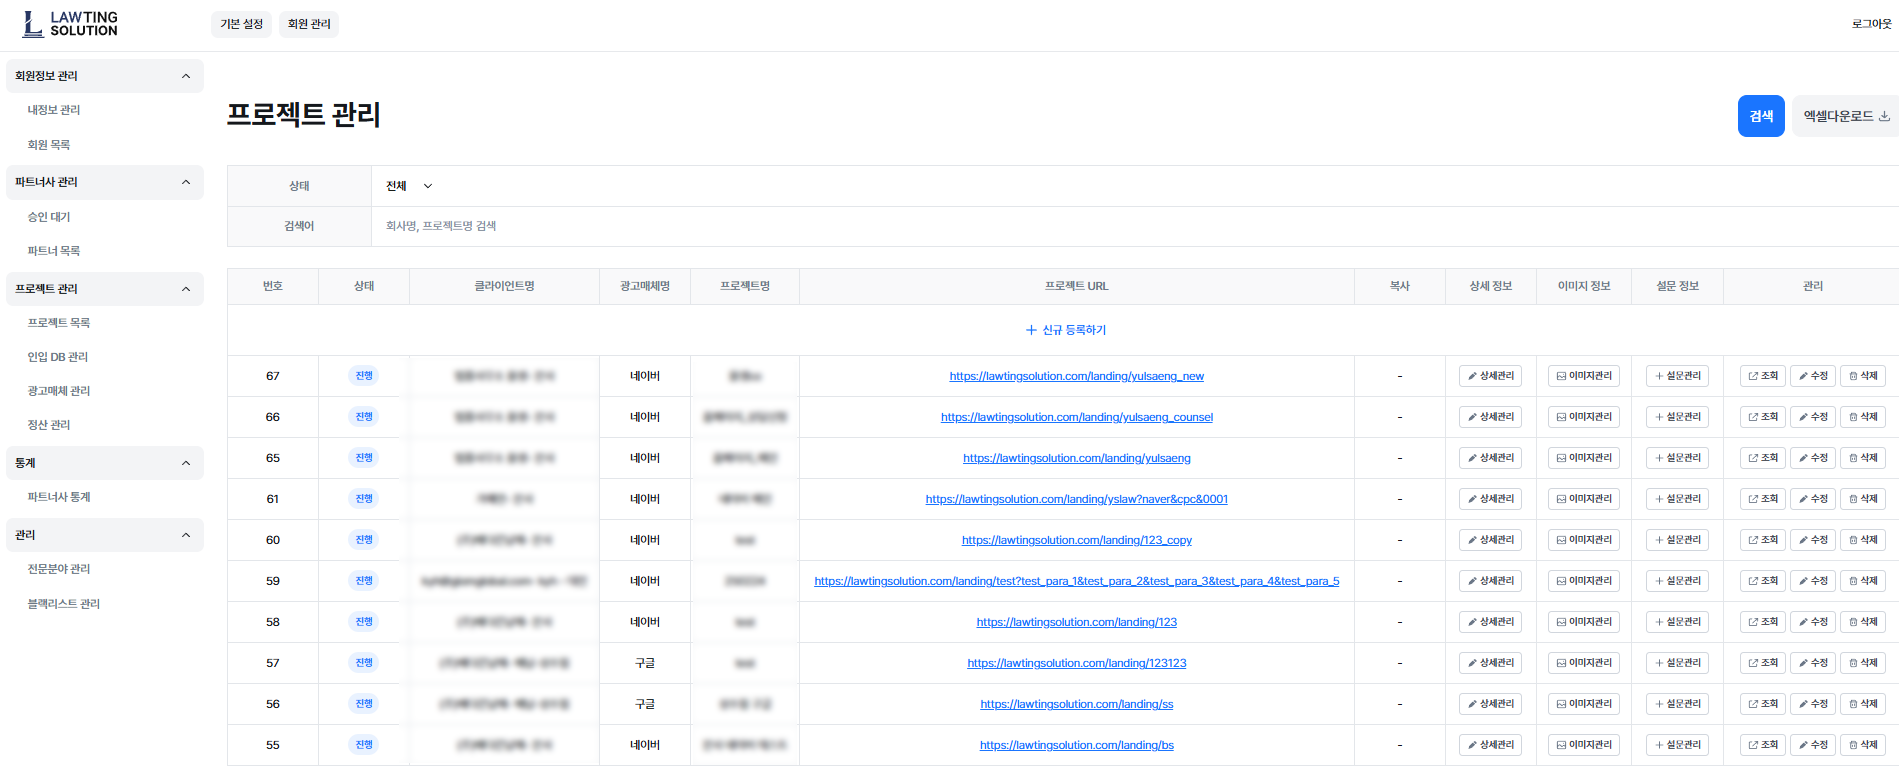Delete project 59 with 삭제 button
The image size is (1899, 773).
(x=1863, y=581)
